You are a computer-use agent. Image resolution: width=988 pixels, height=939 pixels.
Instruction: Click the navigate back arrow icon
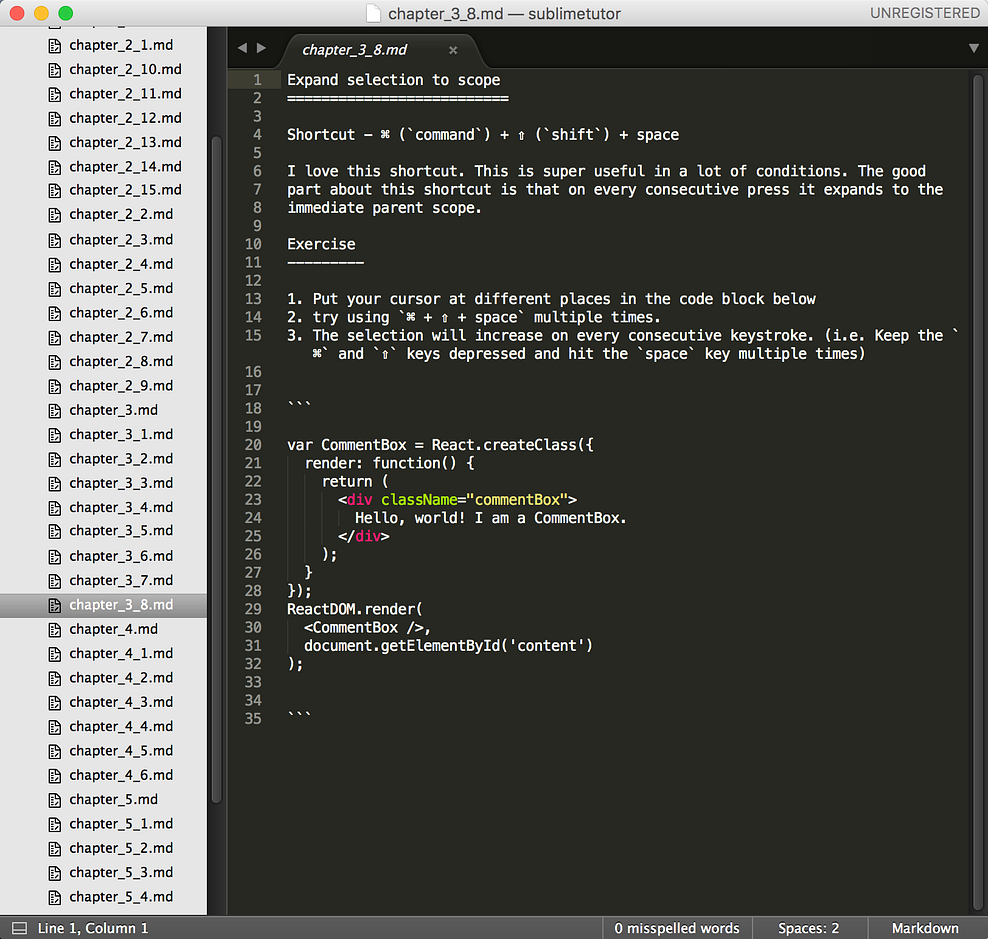(242, 47)
